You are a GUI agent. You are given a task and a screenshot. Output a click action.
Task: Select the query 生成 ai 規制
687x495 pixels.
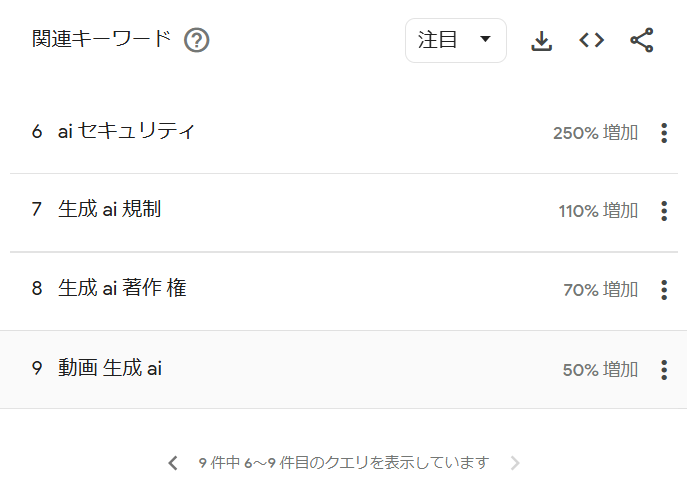pyautogui.click(x=110, y=209)
